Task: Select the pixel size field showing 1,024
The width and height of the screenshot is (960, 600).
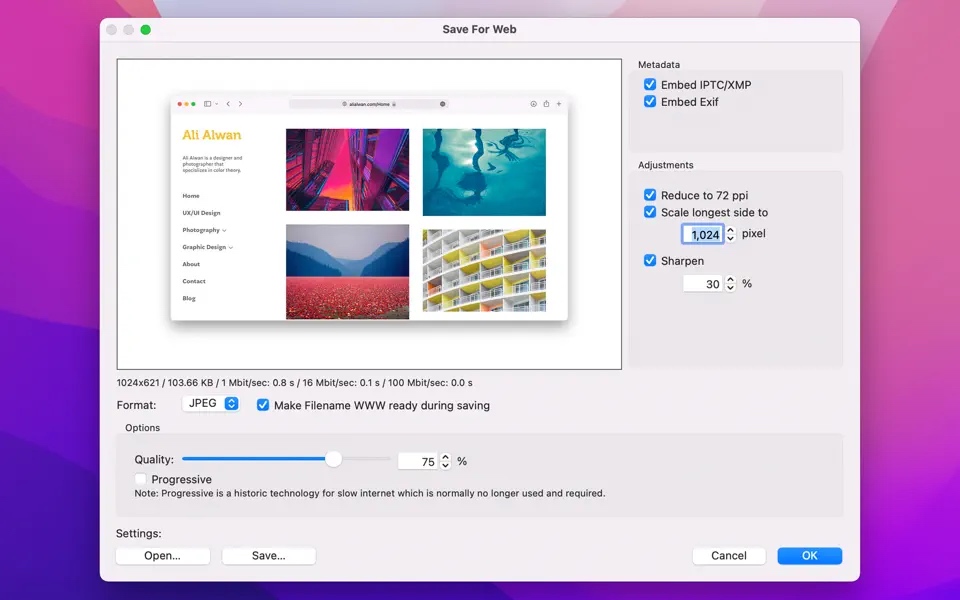Action: (705, 233)
